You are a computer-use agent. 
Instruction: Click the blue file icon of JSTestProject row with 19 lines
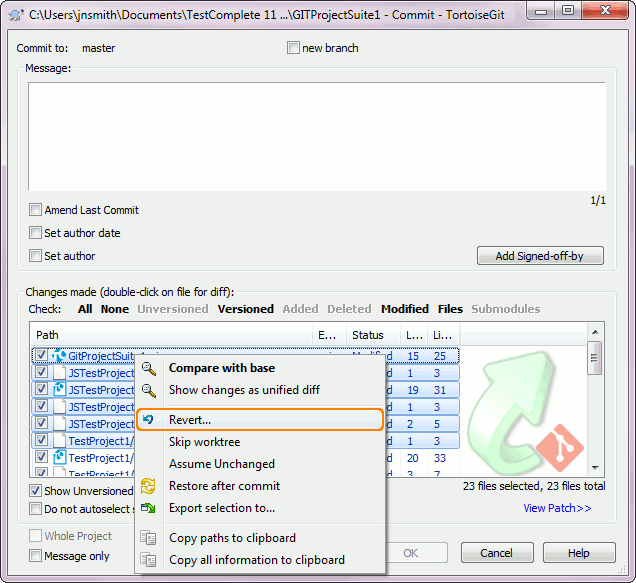pos(59,389)
